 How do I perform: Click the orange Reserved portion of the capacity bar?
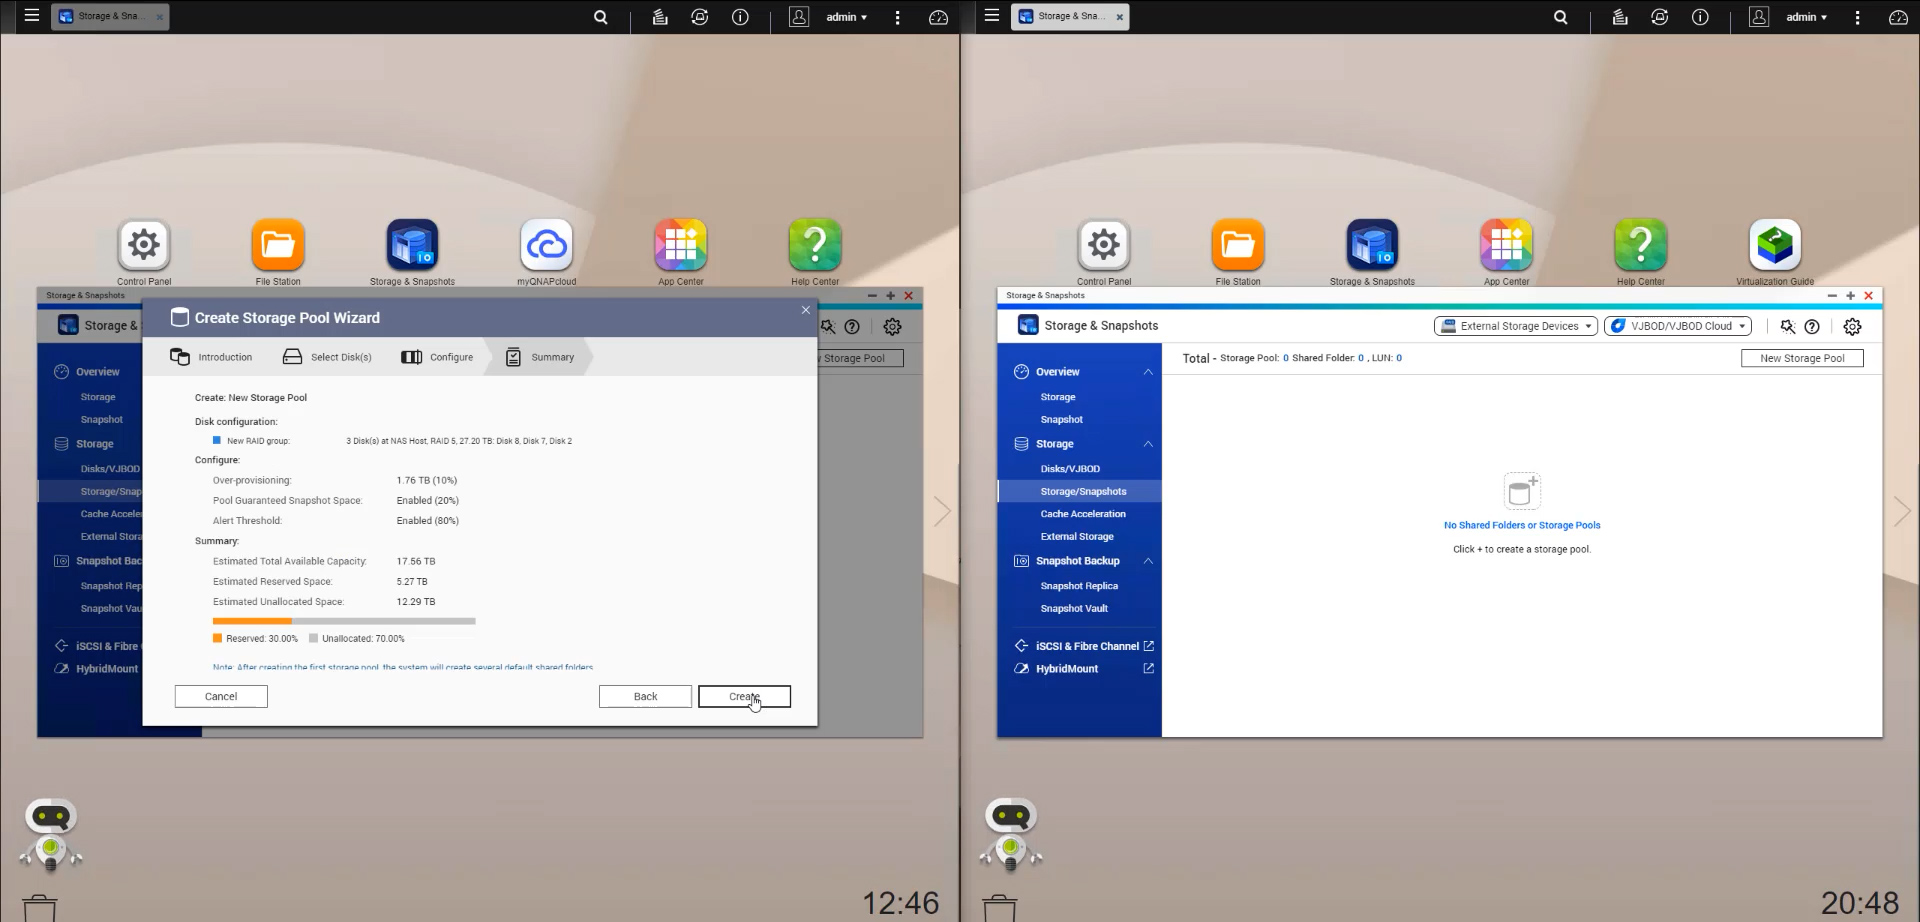pos(252,621)
